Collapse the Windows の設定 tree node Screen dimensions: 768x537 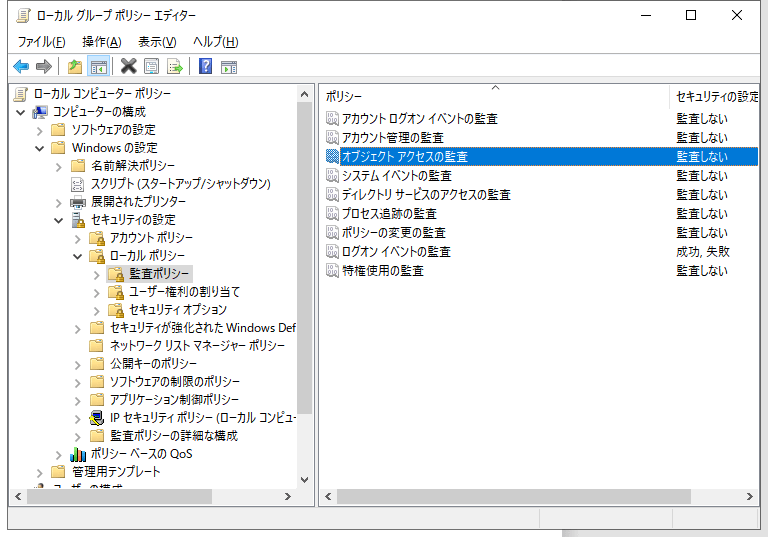(40, 148)
